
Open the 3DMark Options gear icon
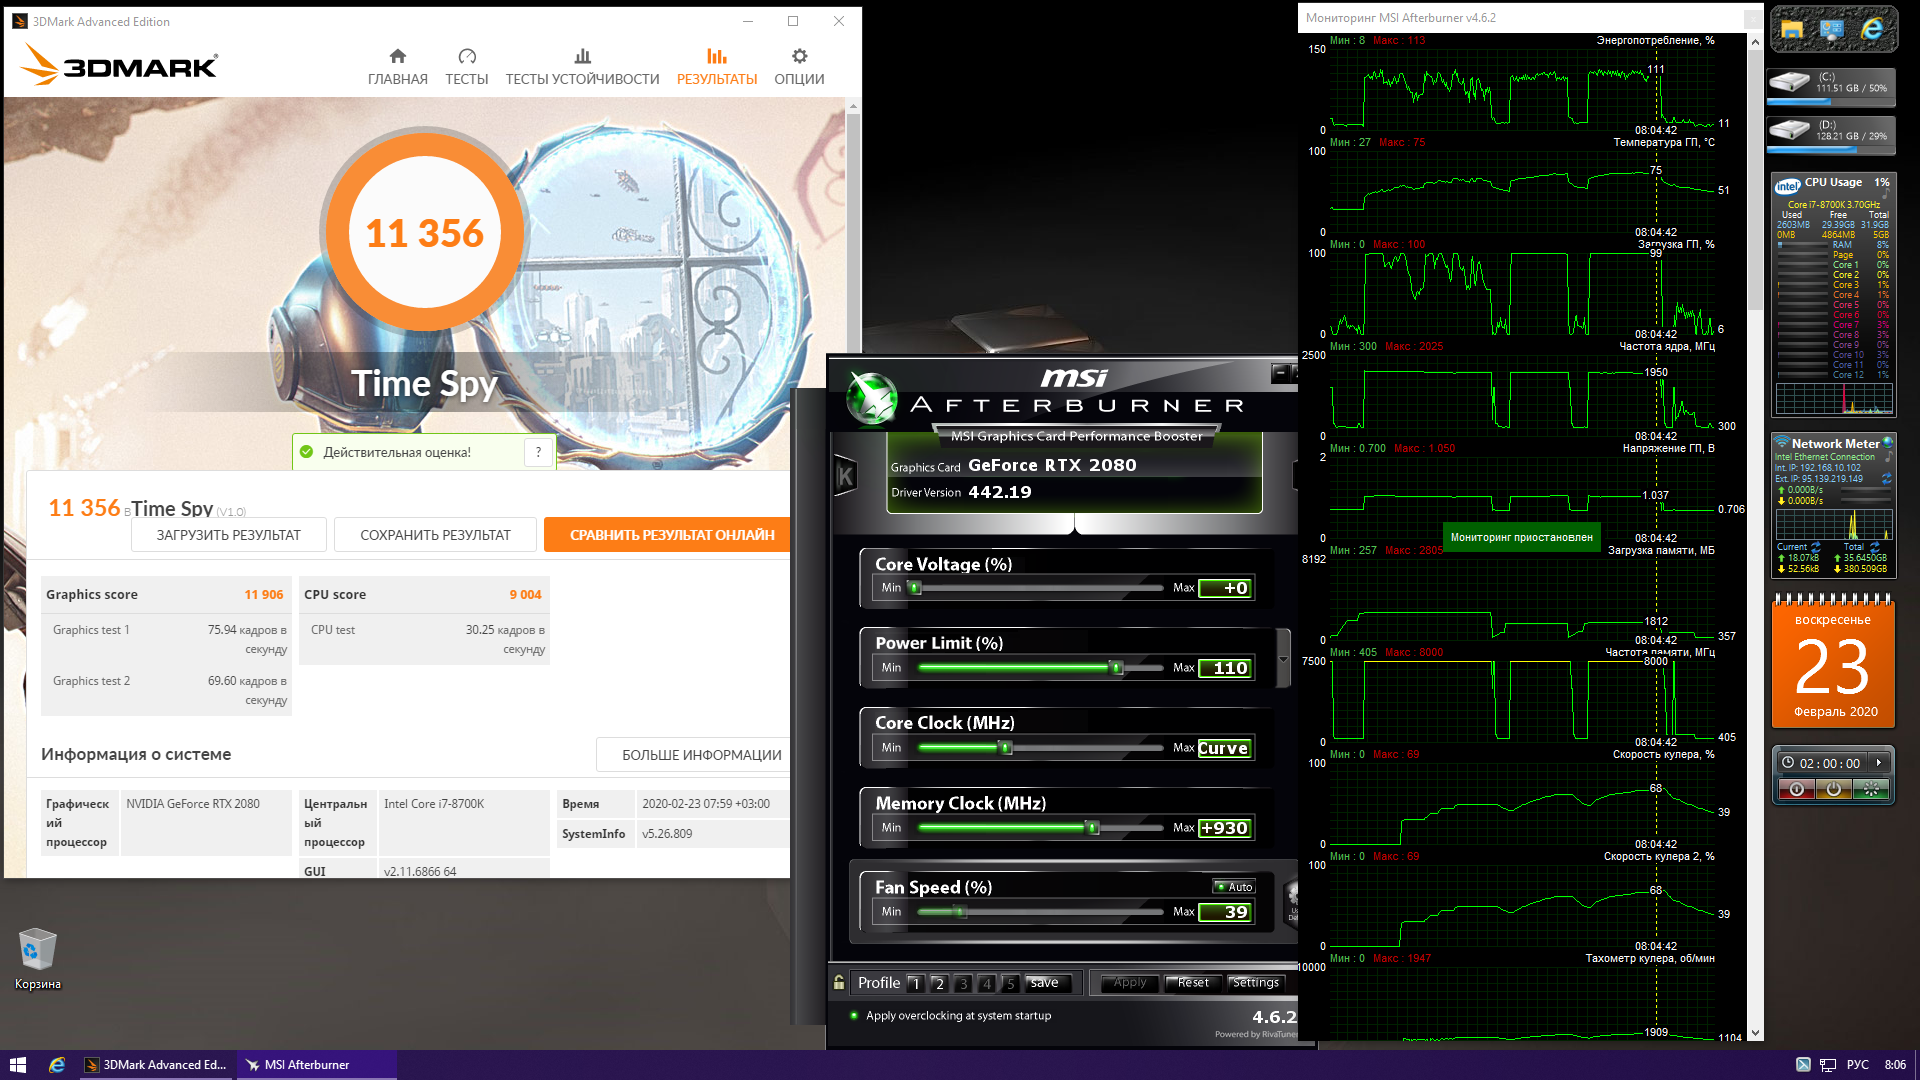tap(799, 57)
